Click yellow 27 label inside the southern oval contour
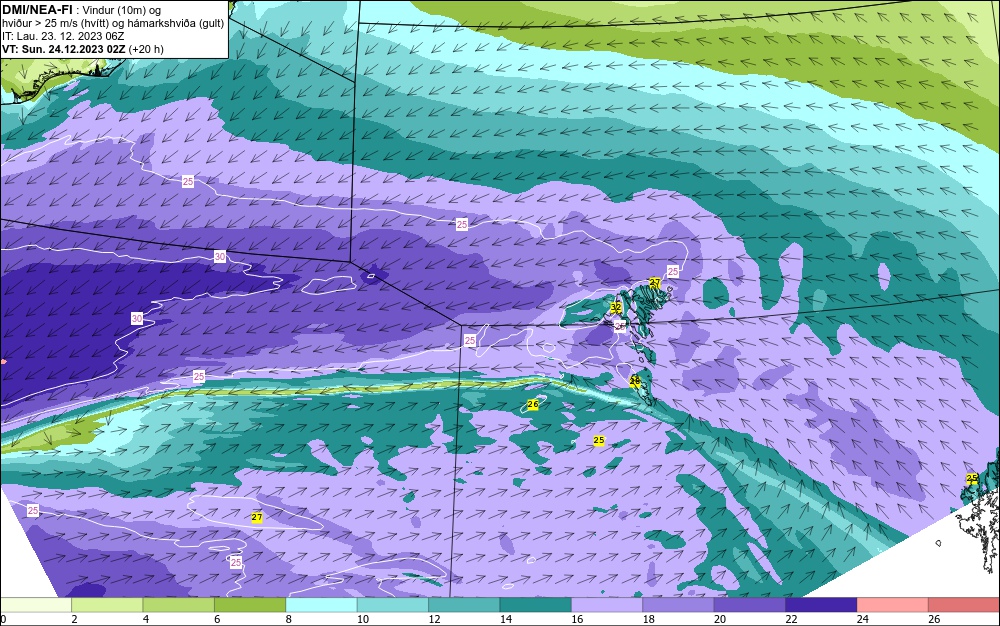This screenshot has width=1000, height=626. 257,518
